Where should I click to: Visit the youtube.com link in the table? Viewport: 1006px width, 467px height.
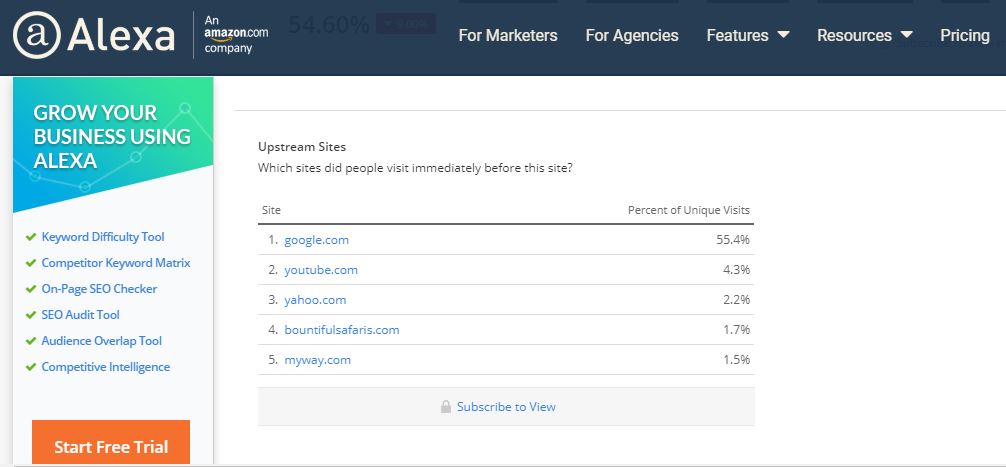click(320, 270)
